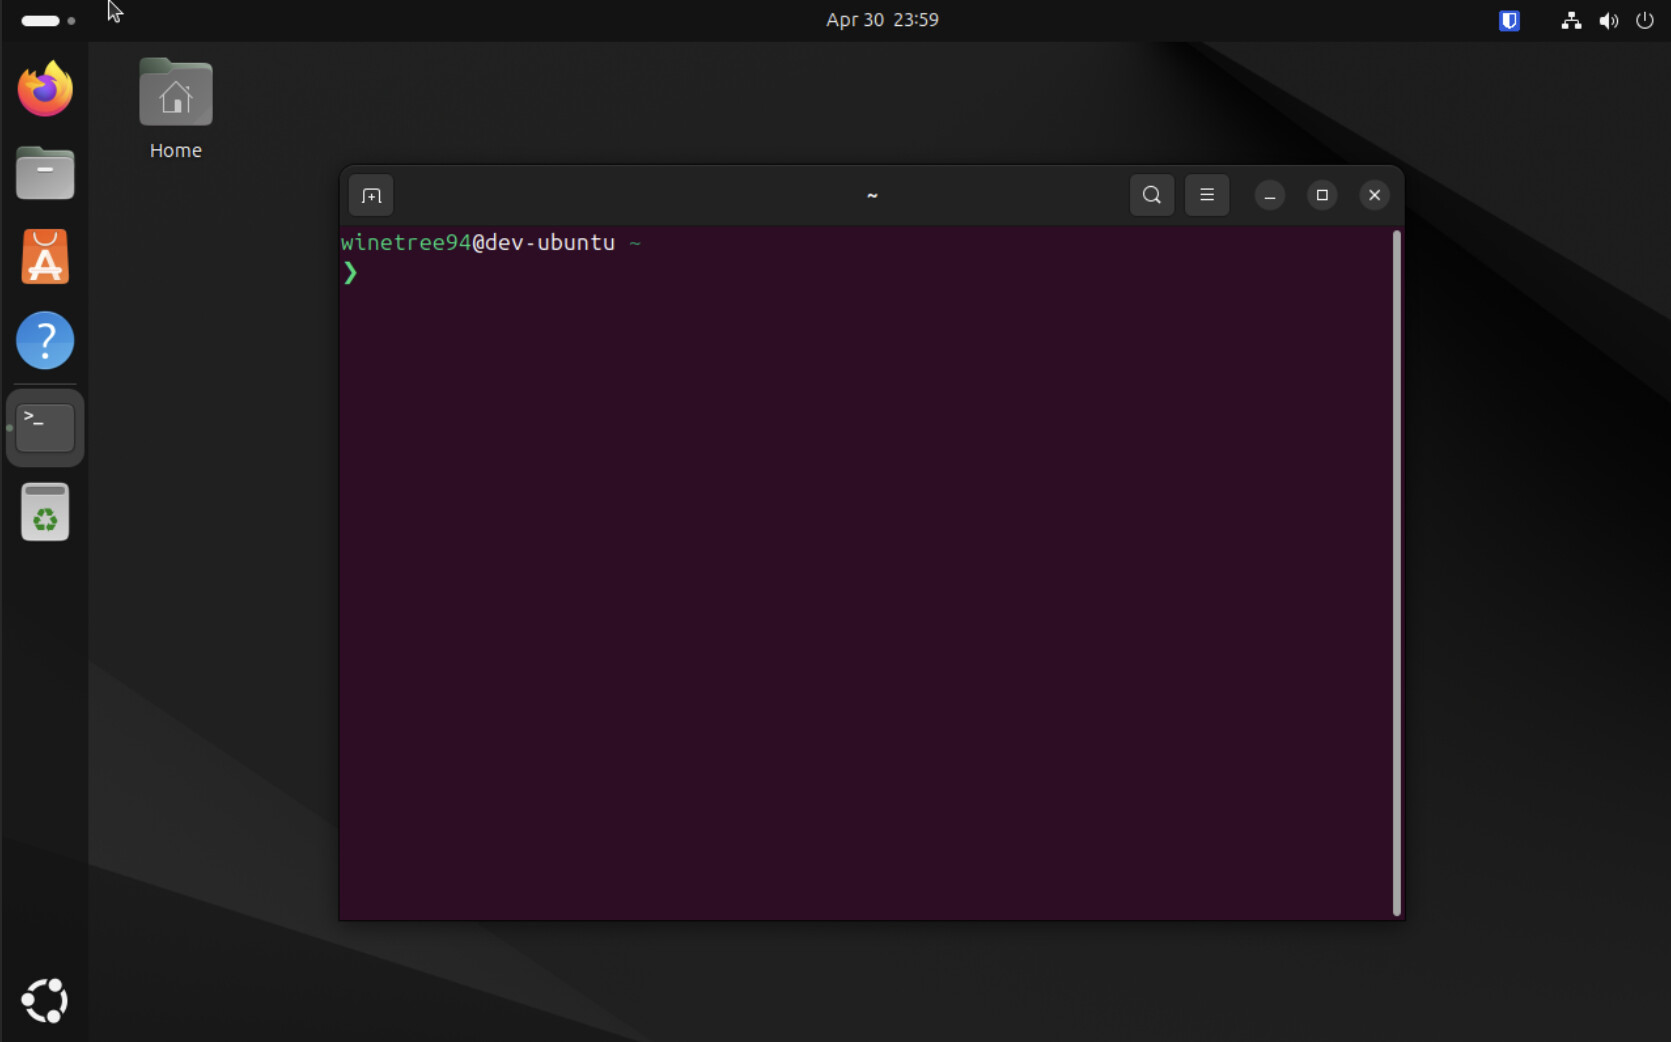Open a new terminal tab
The height and width of the screenshot is (1042, 1671).
tap(371, 196)
